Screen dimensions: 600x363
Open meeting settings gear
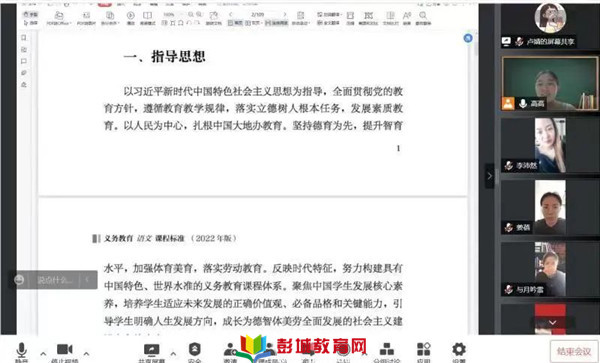[x=459, y=351]
